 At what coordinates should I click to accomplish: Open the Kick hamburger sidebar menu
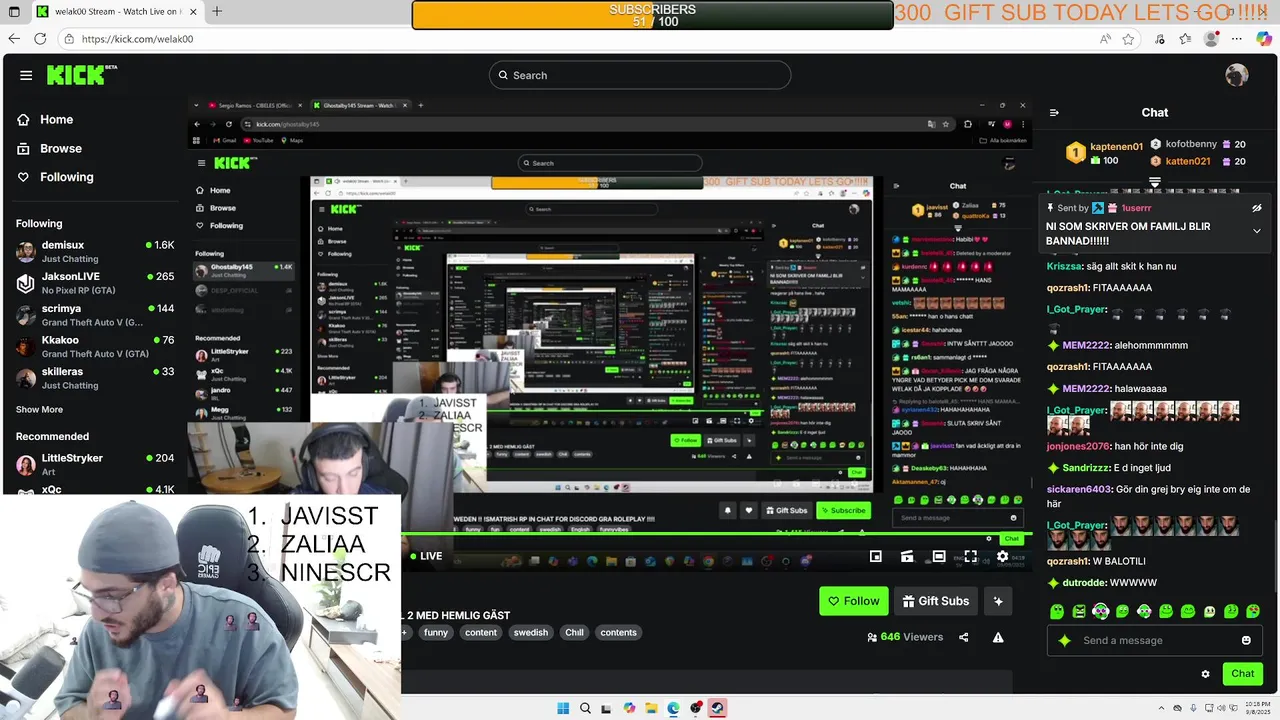26,75
